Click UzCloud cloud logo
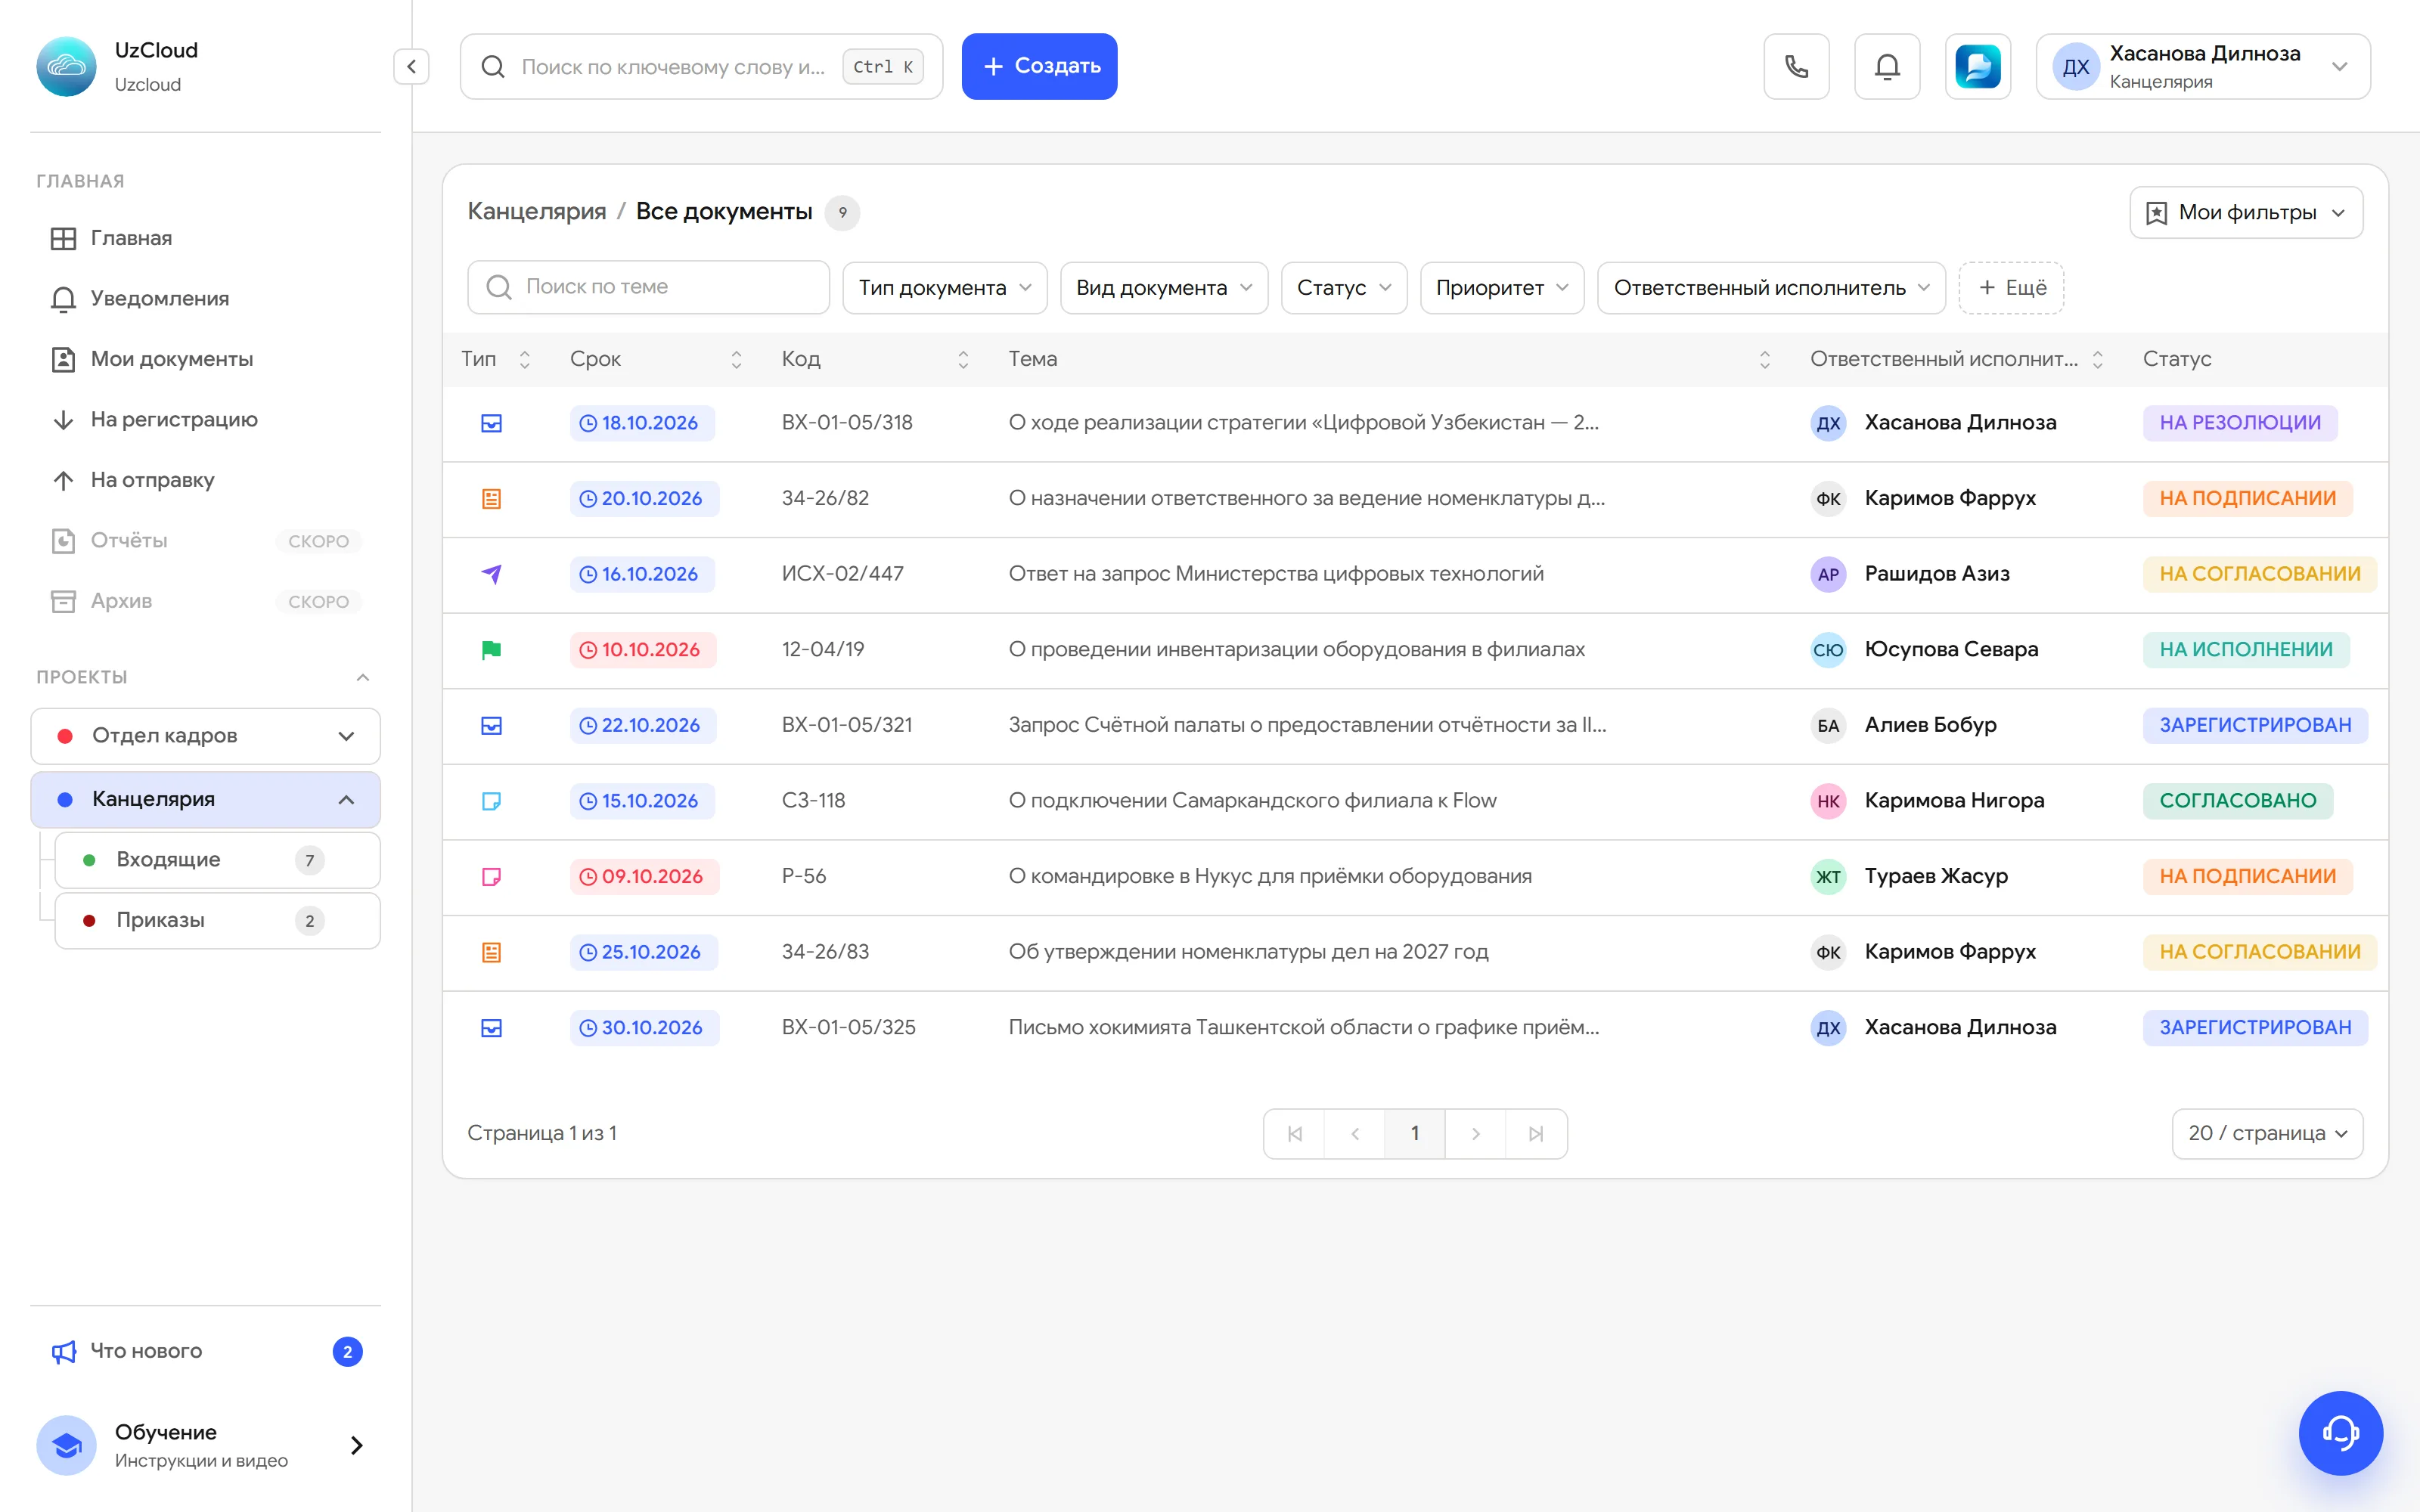 pos(66,66)
